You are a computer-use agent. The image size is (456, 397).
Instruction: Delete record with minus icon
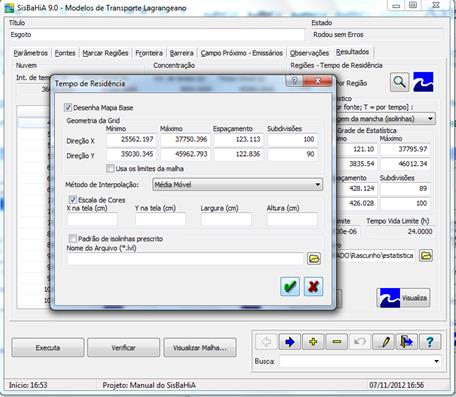click(x=337, y=342)
